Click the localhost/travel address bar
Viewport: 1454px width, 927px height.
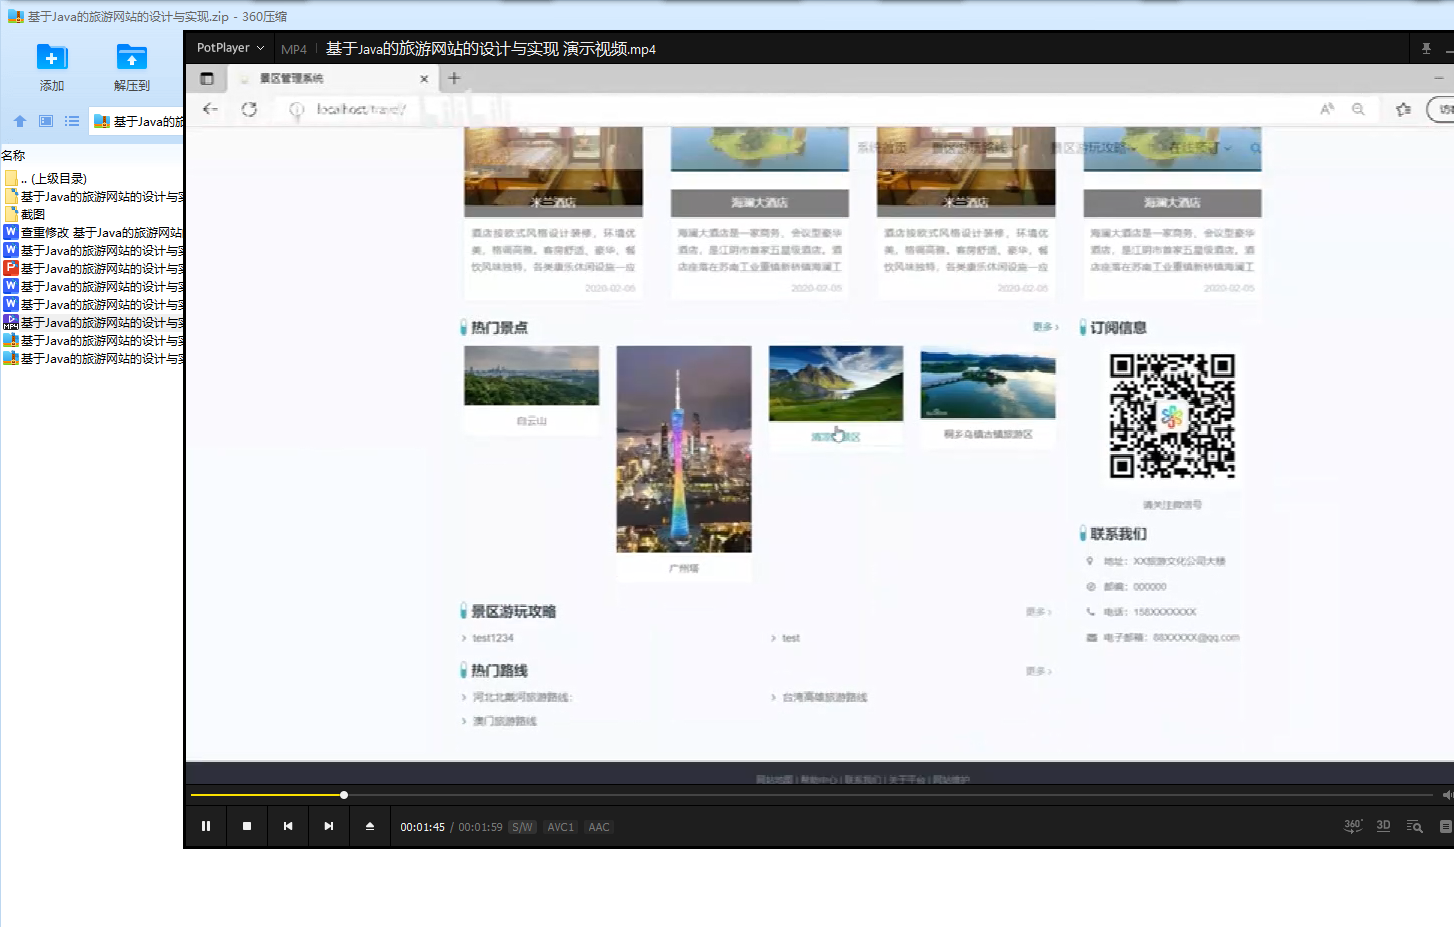(x=361, y=109)
